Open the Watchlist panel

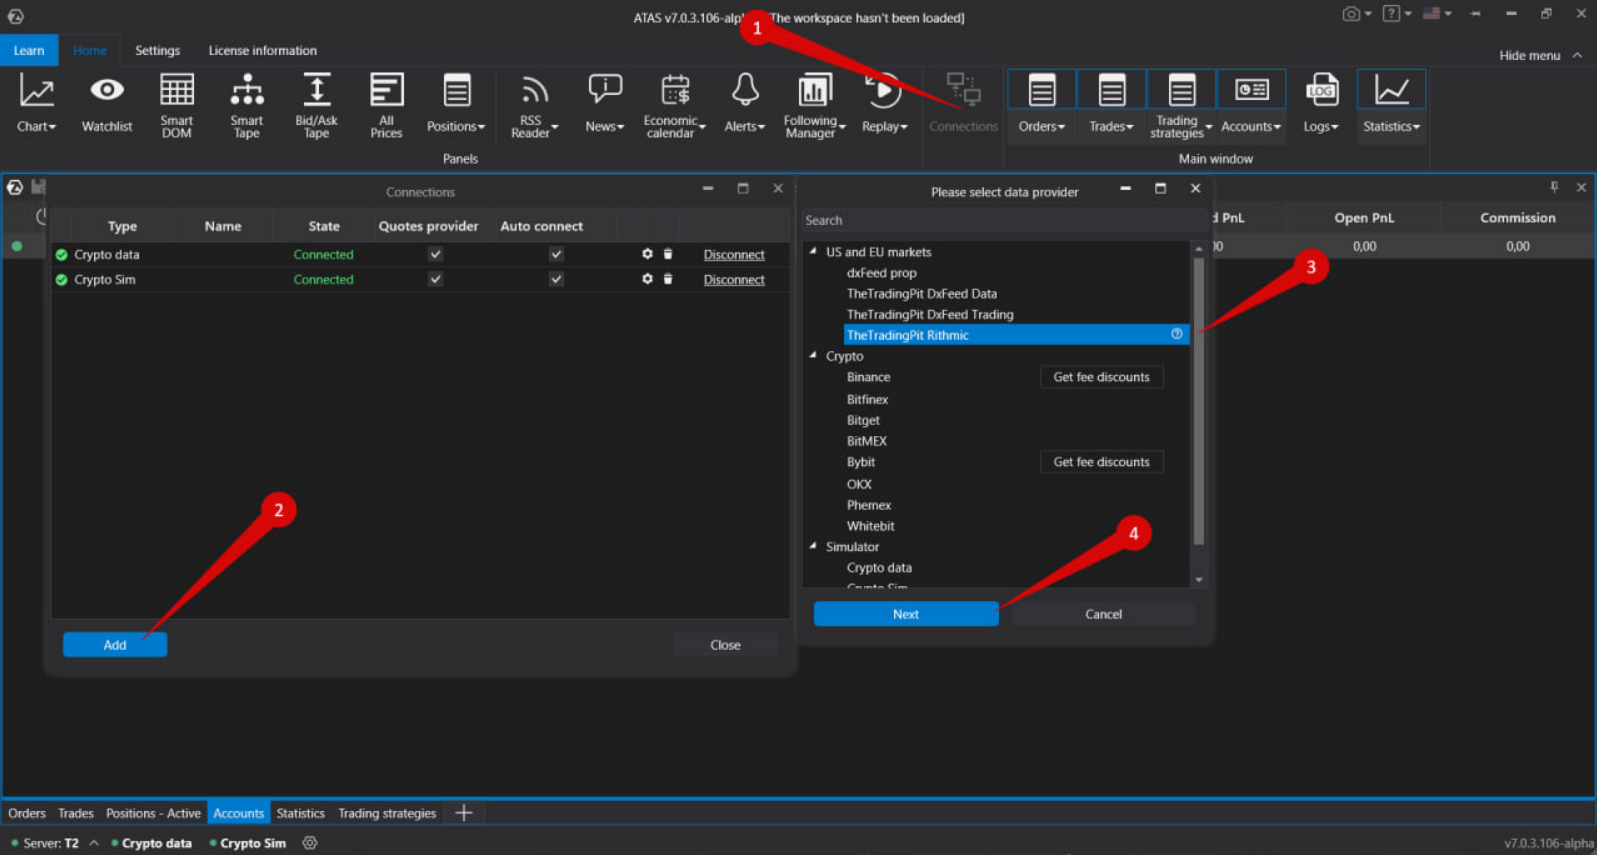click(107, 103)
